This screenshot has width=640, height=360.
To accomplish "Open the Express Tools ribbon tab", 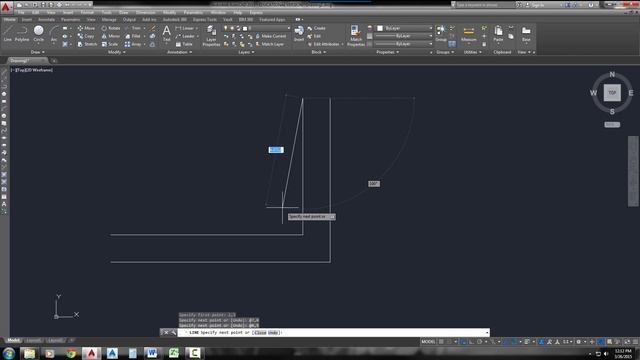I will [204, 19].
